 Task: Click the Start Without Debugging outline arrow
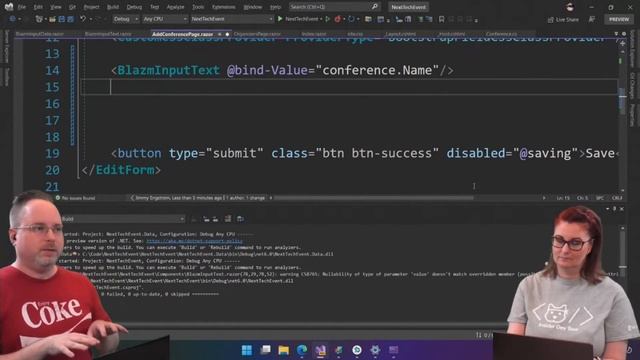[327, 19]
